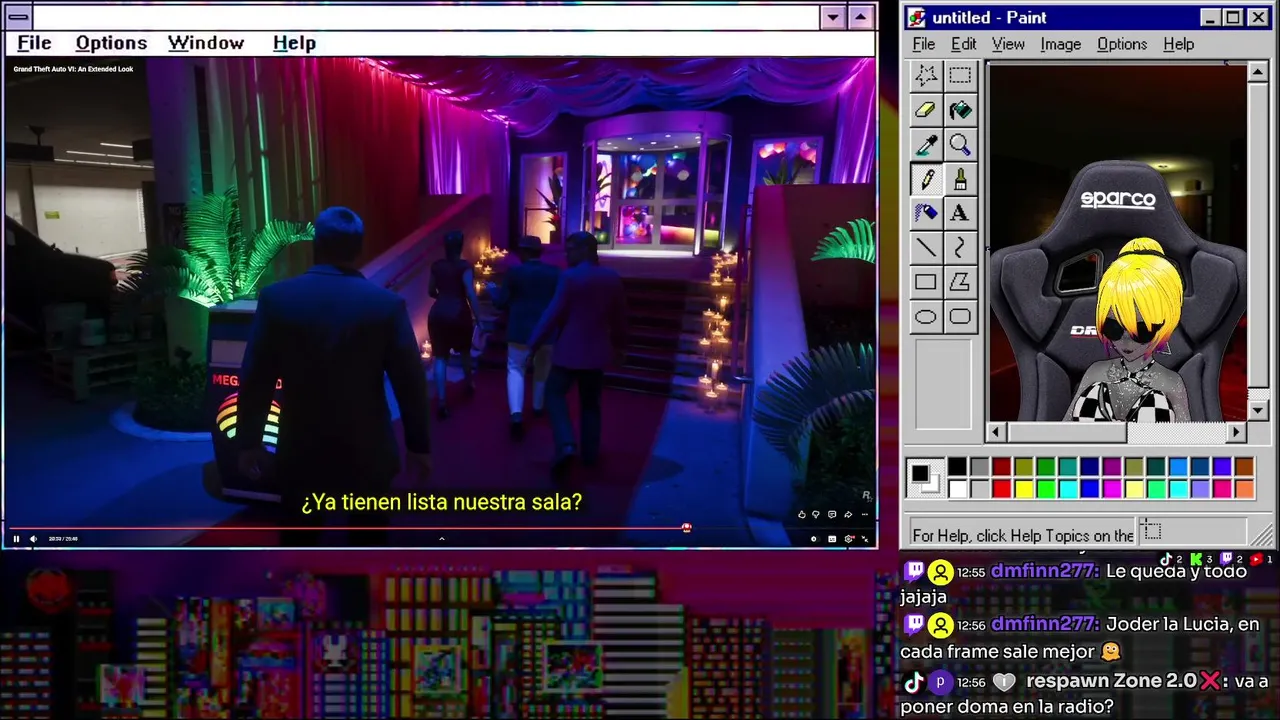Click the video progress bar scrubber

pyautogui.click(x=686, y=528)
